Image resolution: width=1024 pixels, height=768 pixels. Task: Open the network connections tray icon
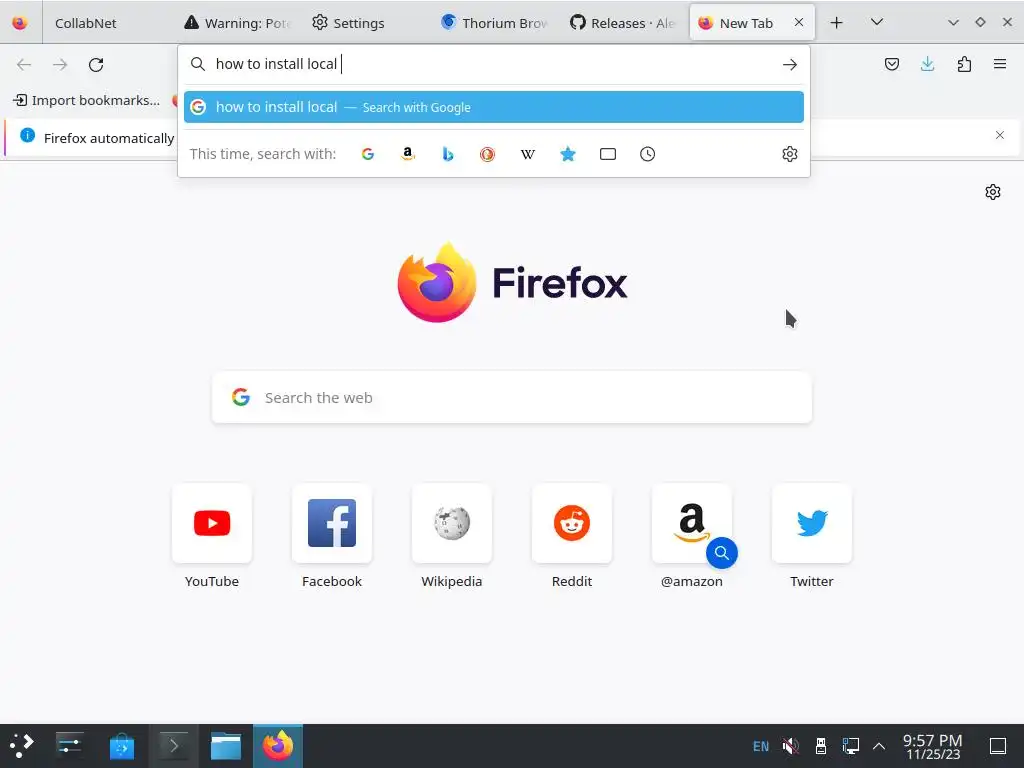point(850,746)
